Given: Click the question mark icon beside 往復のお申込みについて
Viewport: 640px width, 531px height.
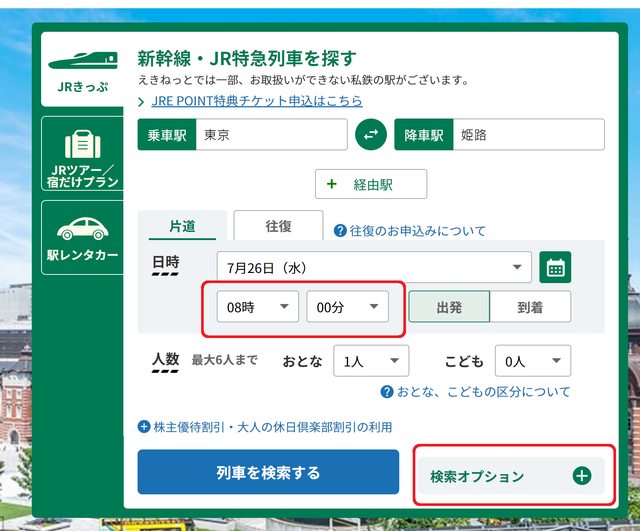Looking at the screenshot, I should [340, 230].
